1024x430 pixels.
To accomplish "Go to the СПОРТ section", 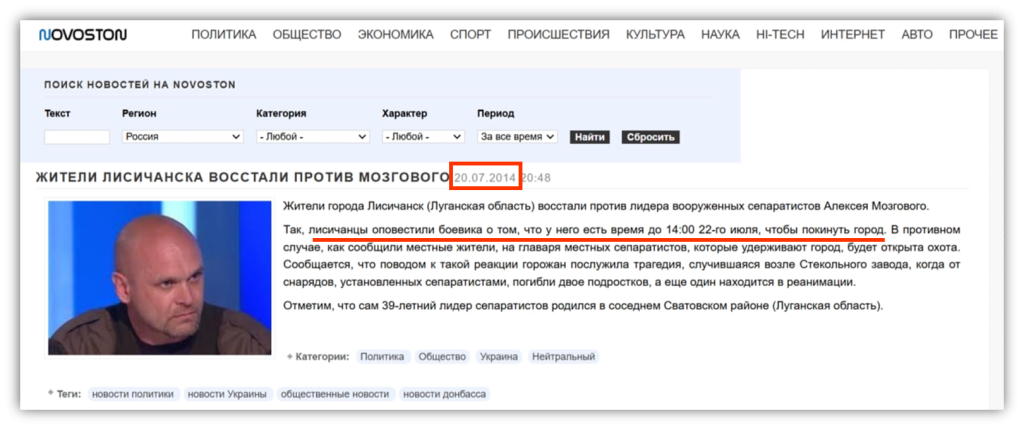I will click(x=470, y=35).
